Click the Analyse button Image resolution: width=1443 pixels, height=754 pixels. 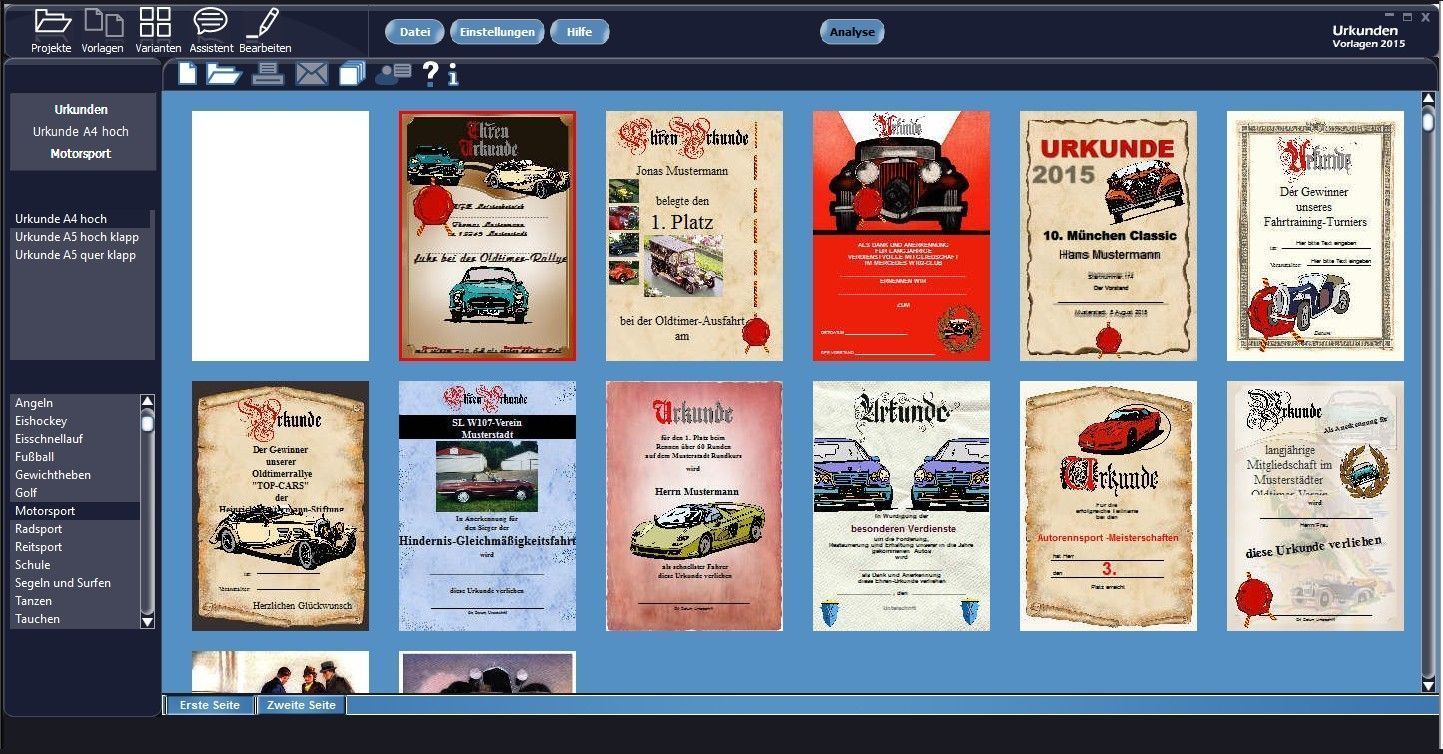tap(851, 32)
